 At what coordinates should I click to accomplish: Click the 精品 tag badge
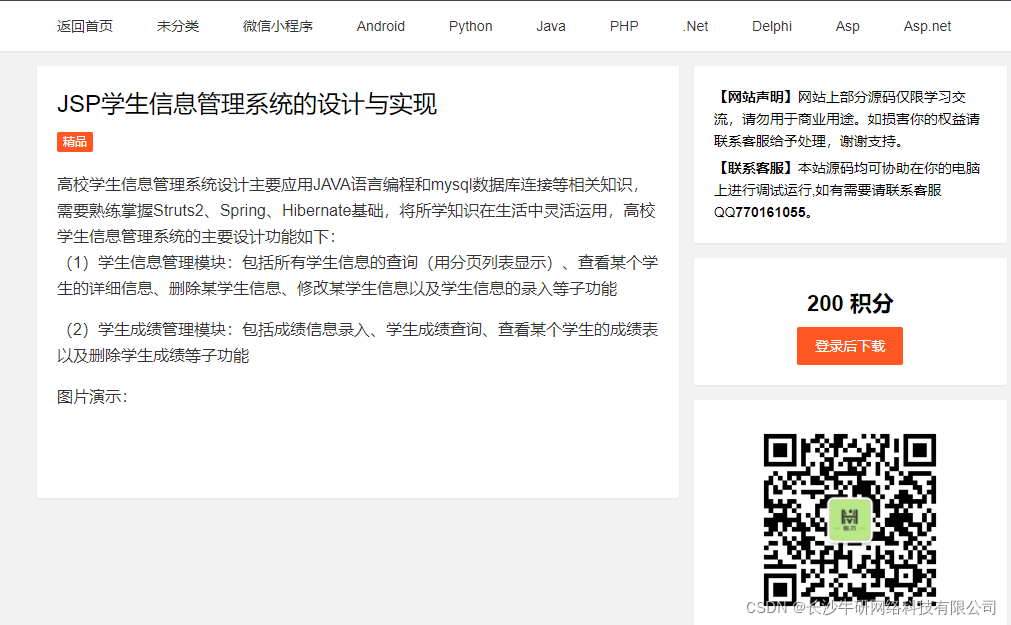tap(75, 142)
